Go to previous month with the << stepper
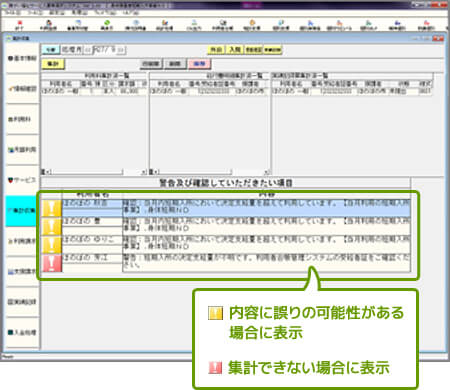Screen dimensions: 450x390 [88, 50]
